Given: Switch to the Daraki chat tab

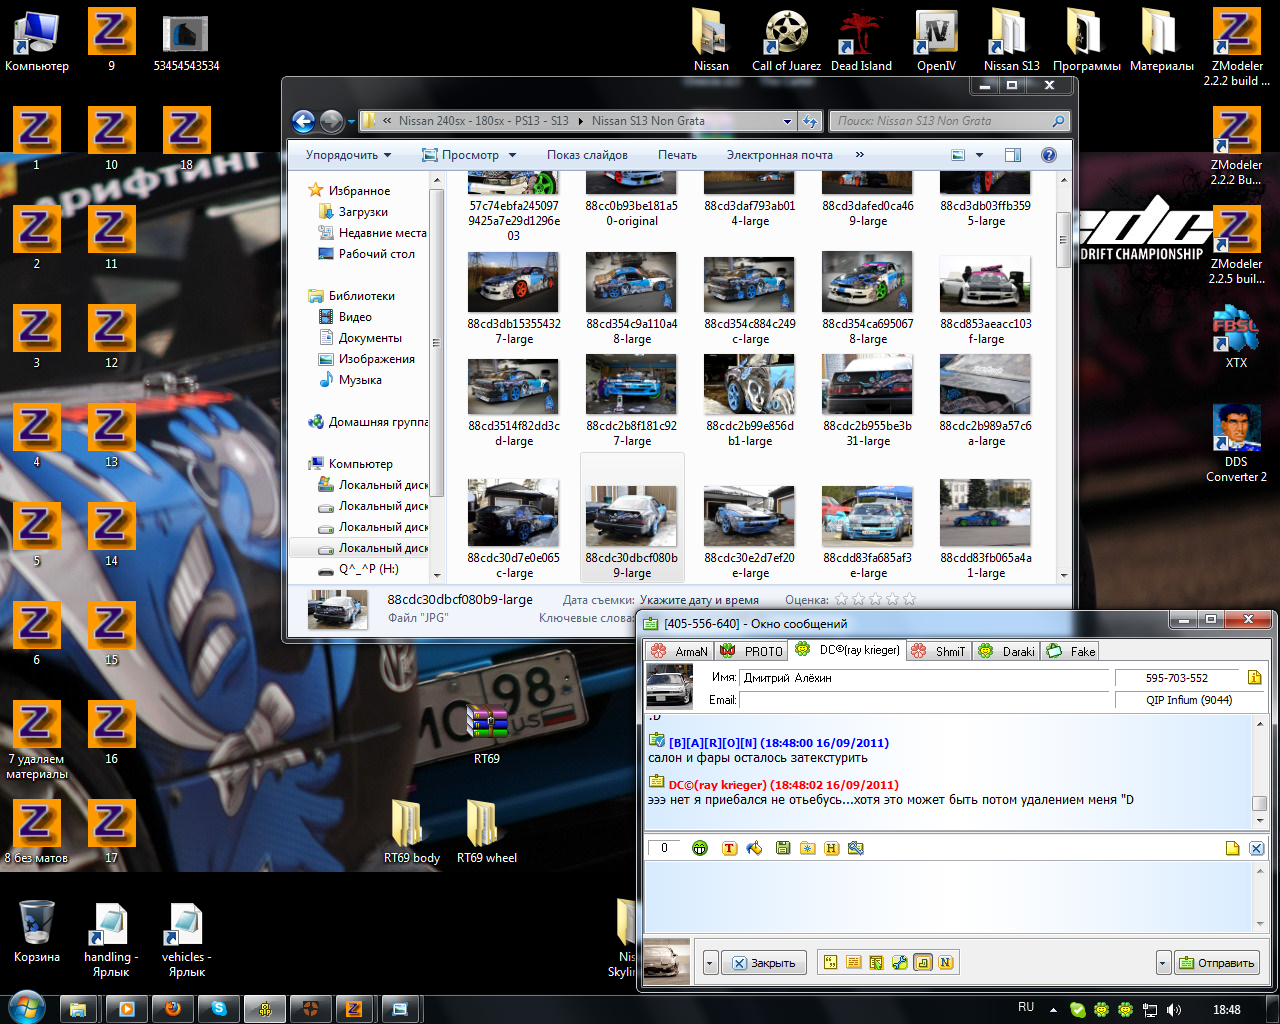Looking at the screenshot, I should point(1008,651).
